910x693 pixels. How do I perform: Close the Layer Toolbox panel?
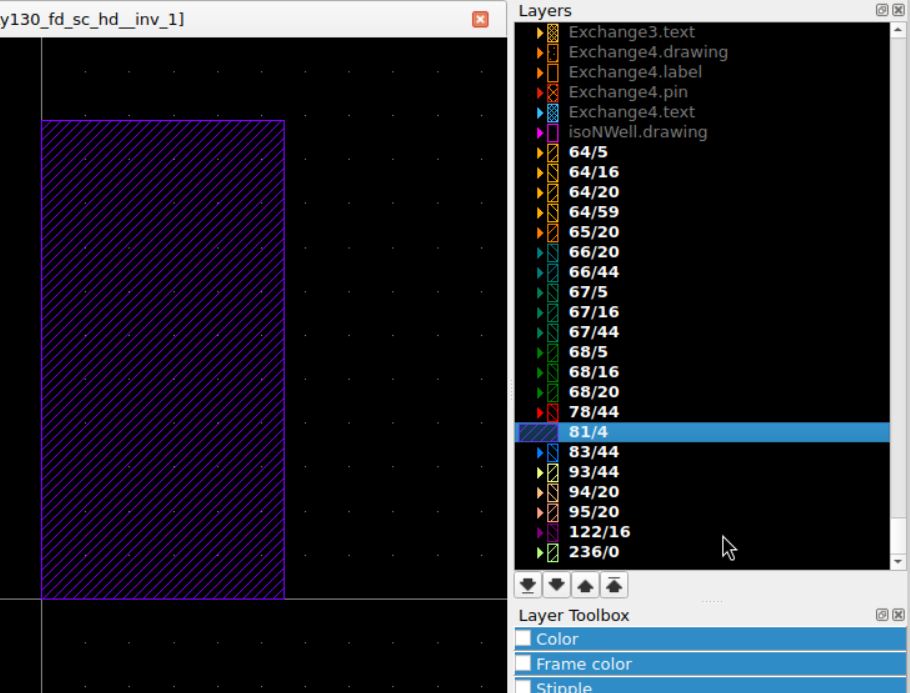[x=898, y=615]
